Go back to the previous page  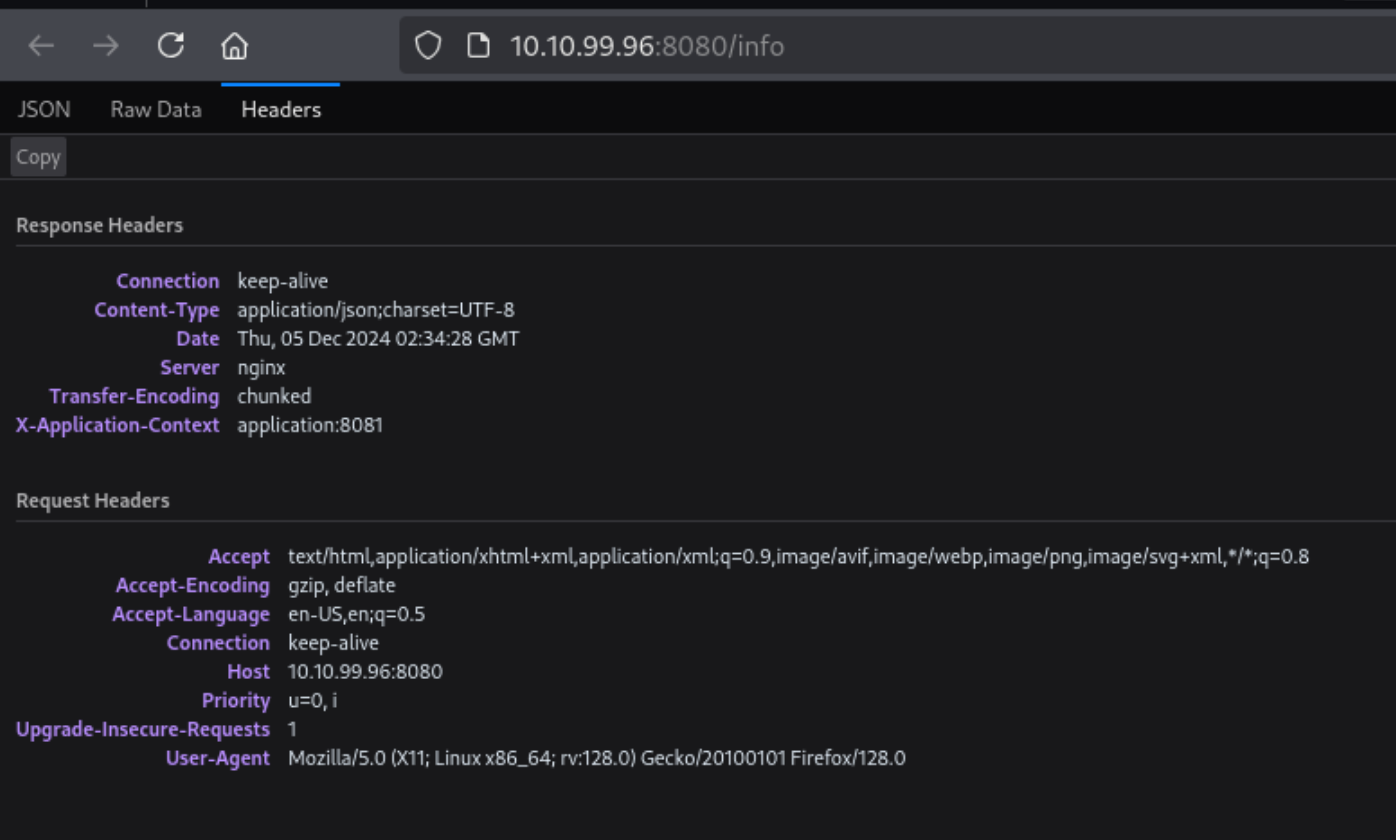(x=41, y=46)
